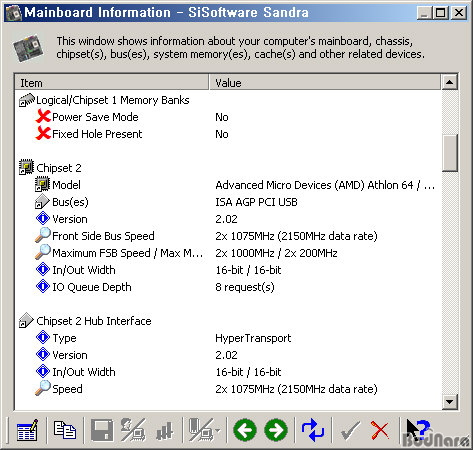The height and width of the screenshot is (450, 473).
Task: Open the dropdown arrow beside the slashed chip icon
Action: 218,431
